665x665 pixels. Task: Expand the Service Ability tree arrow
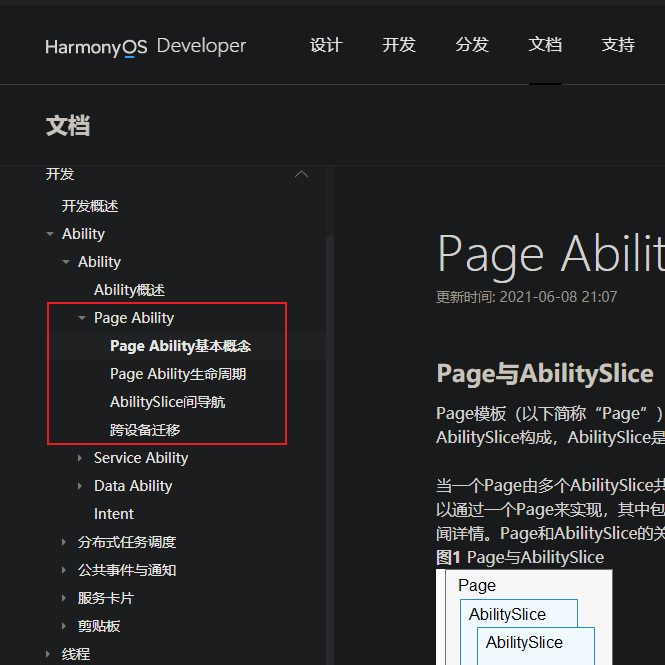click(80, 458)
